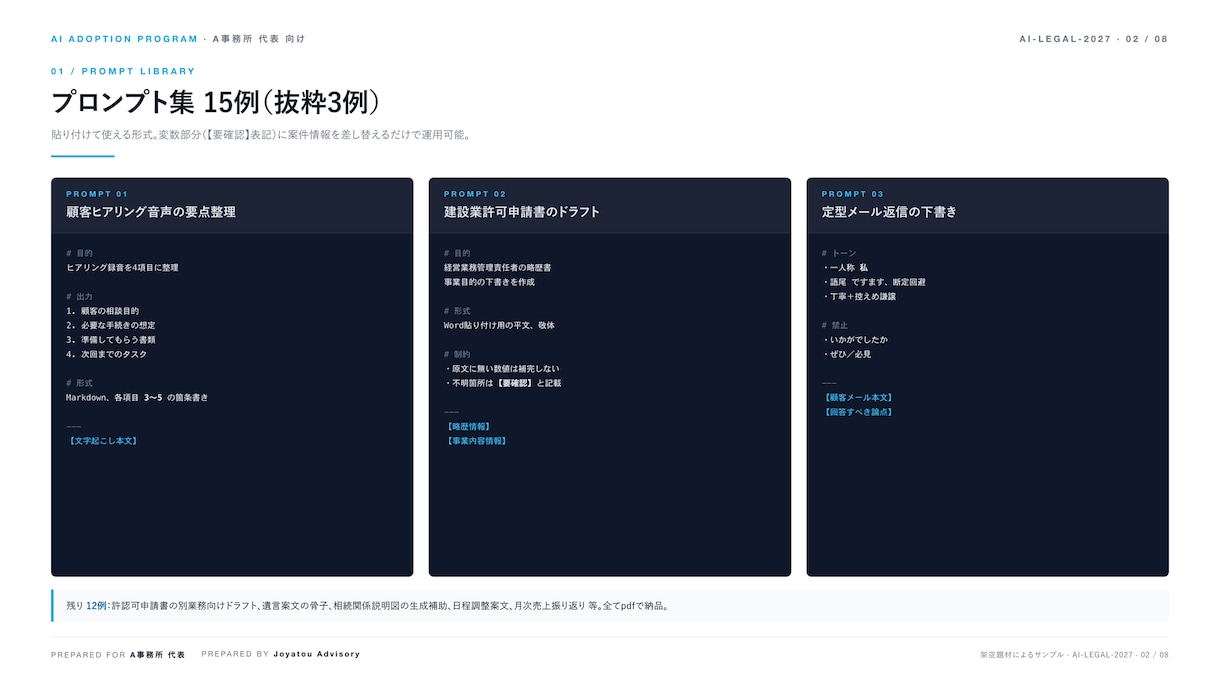Click the "PROMPT 02" card label
Screen dimensions: 1220x686
pos(475,194)
